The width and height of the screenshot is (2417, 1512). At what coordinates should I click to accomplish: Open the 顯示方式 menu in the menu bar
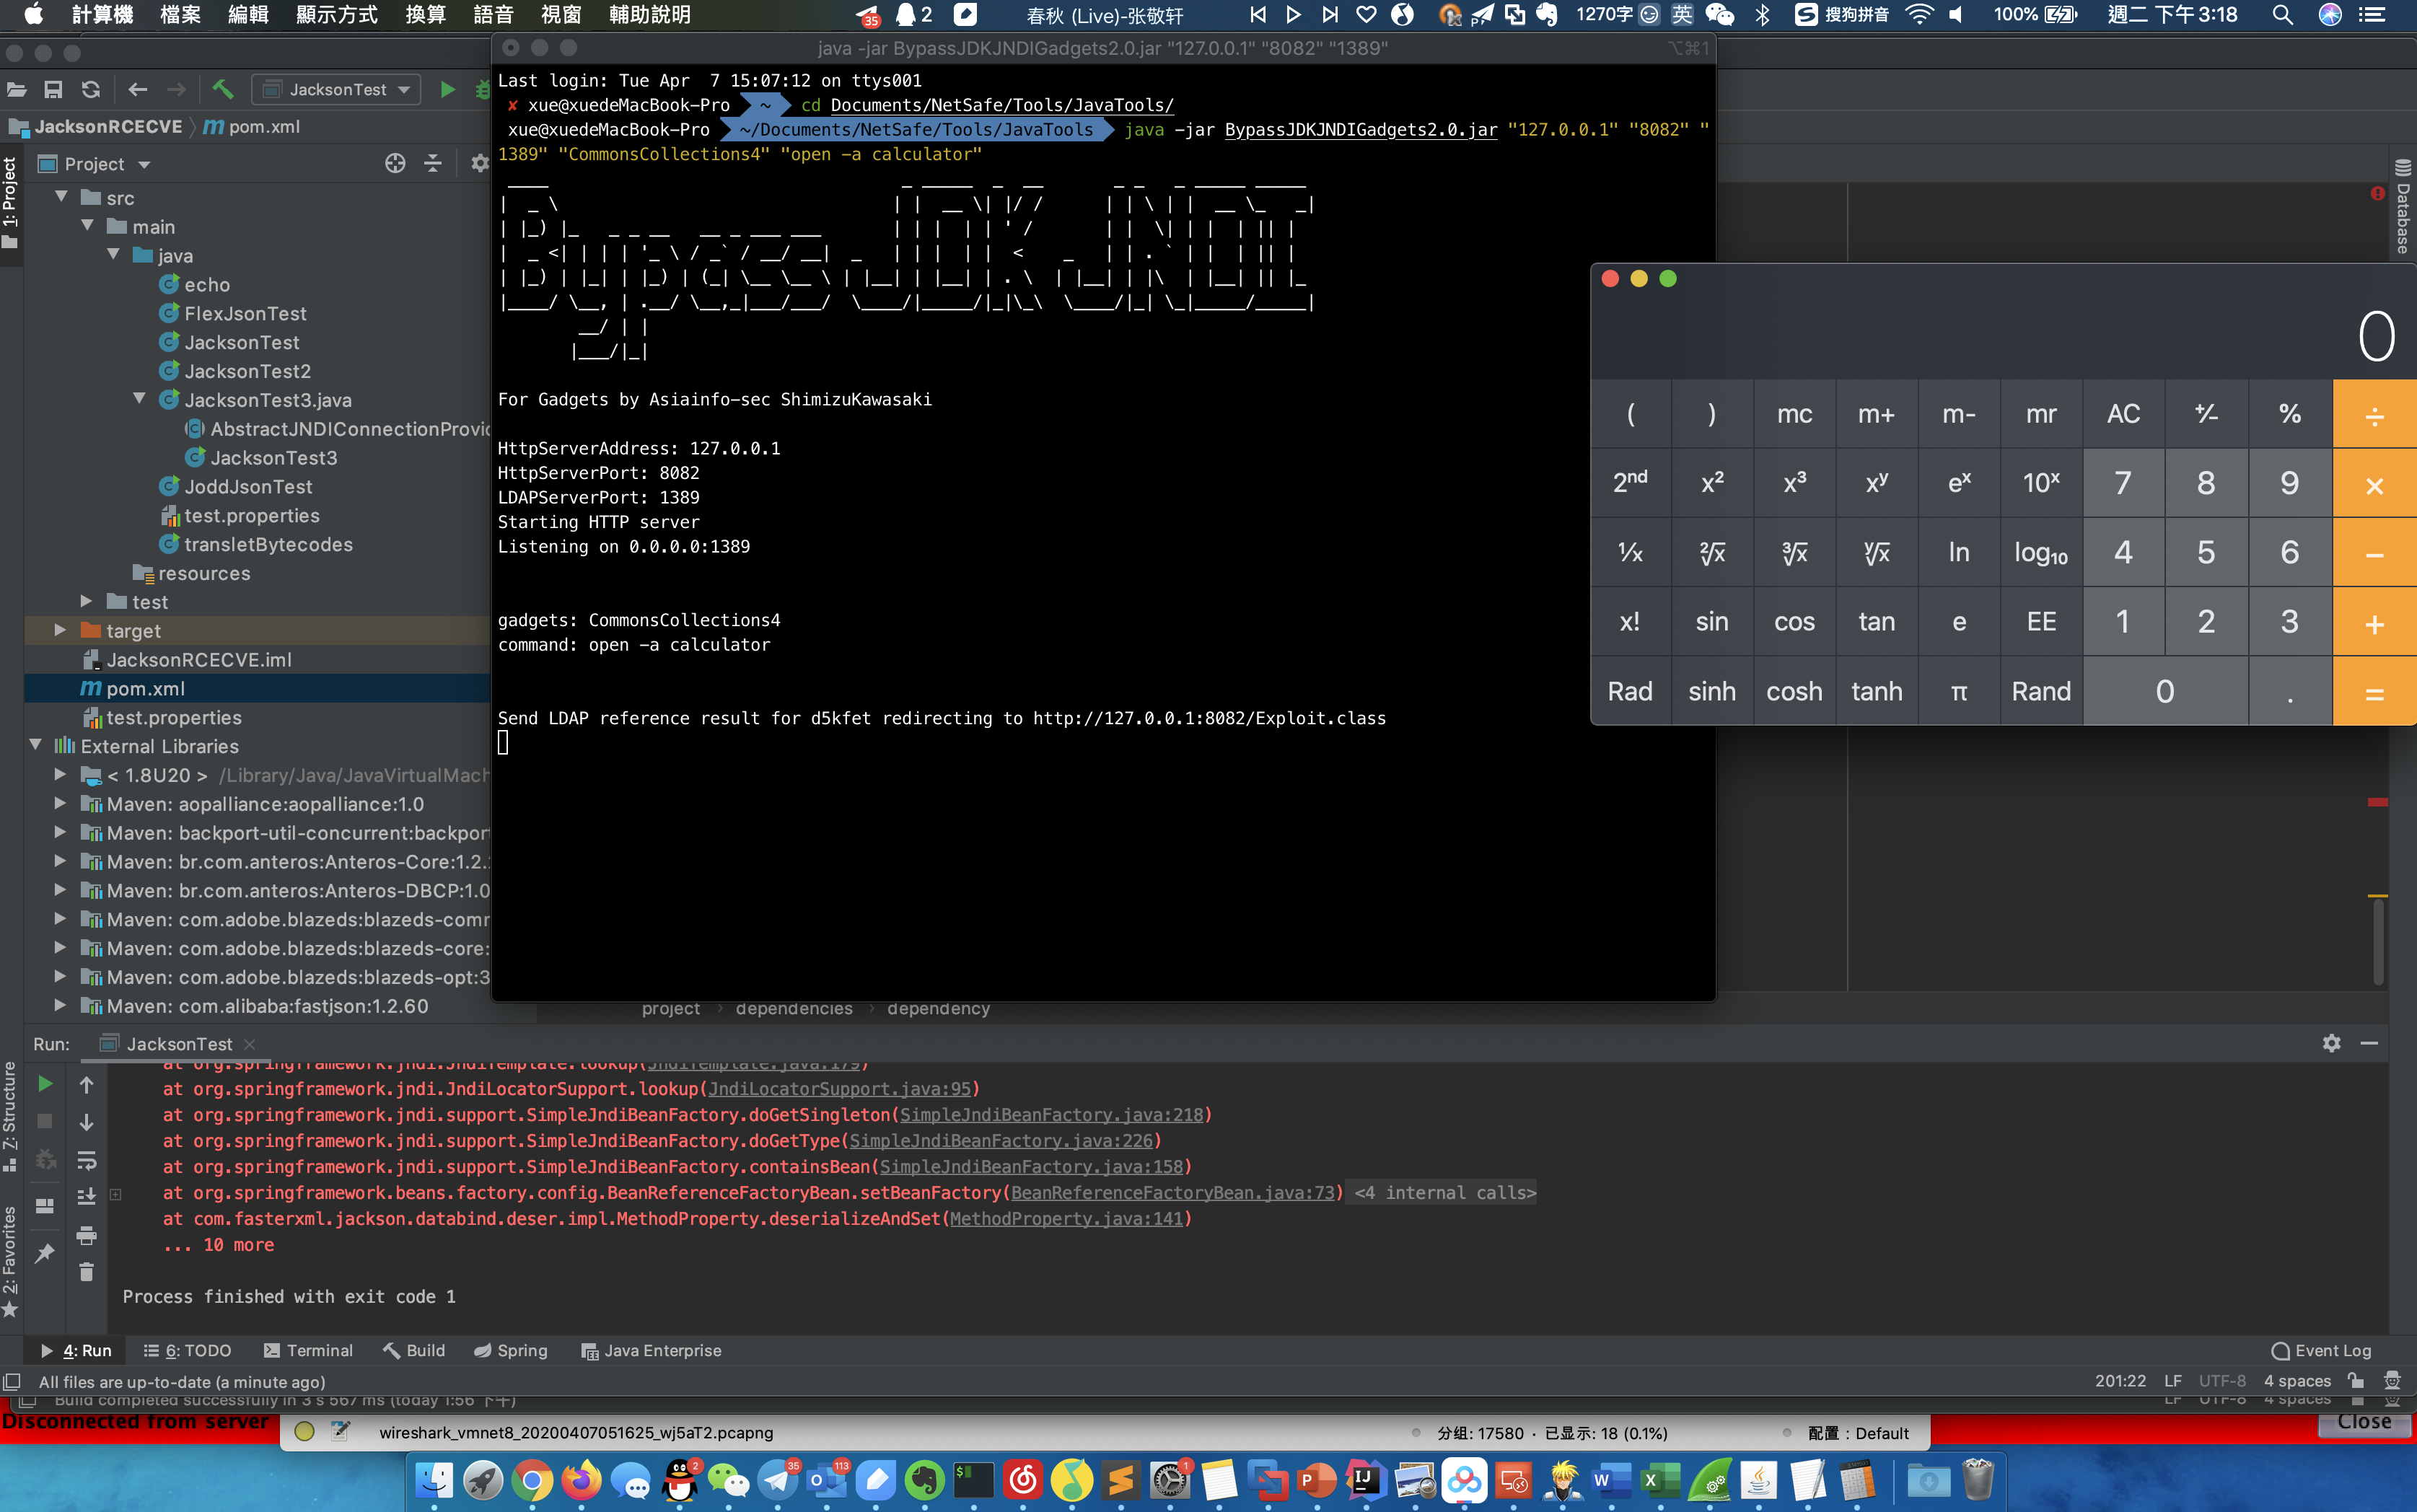click(x=336, y=14)
